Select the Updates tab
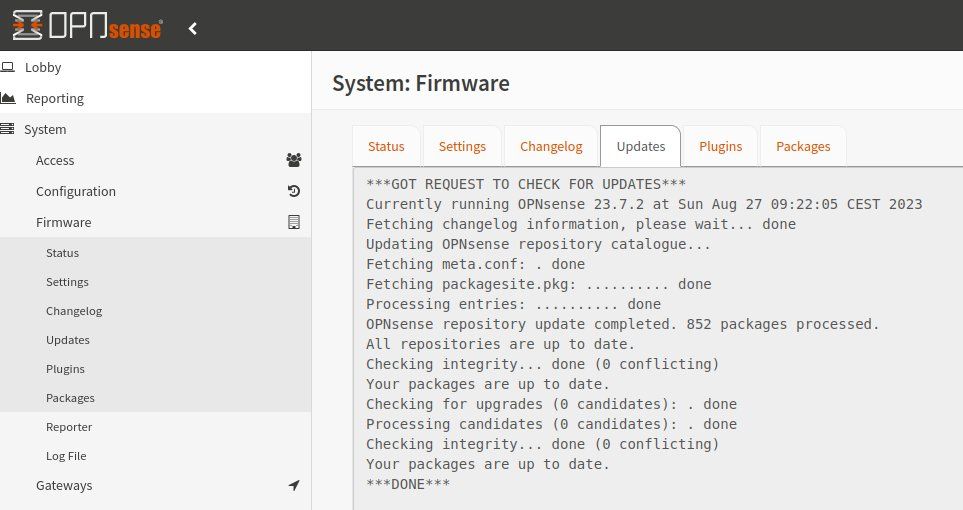Viewport: 963px width, 510px height. 641,146
